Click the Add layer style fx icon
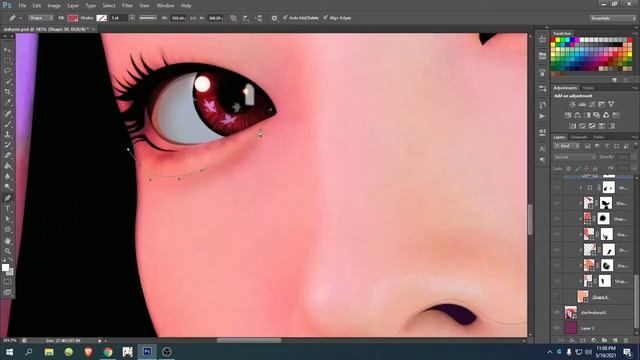Image resolution: width=640 pixels, height=360 pixels. point(572,340)
